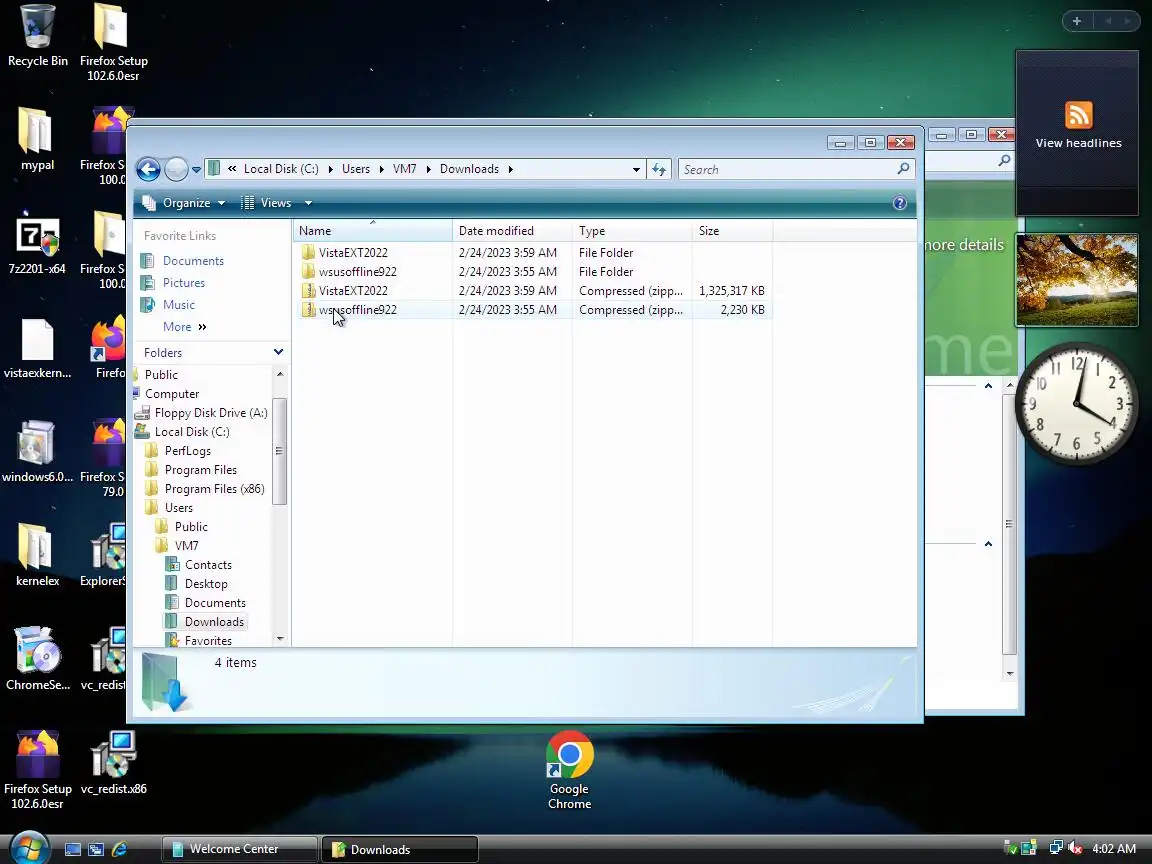Open the Recycle Bin desktop icon
This screenshot has width=1152, height=864.
[37, 37]
